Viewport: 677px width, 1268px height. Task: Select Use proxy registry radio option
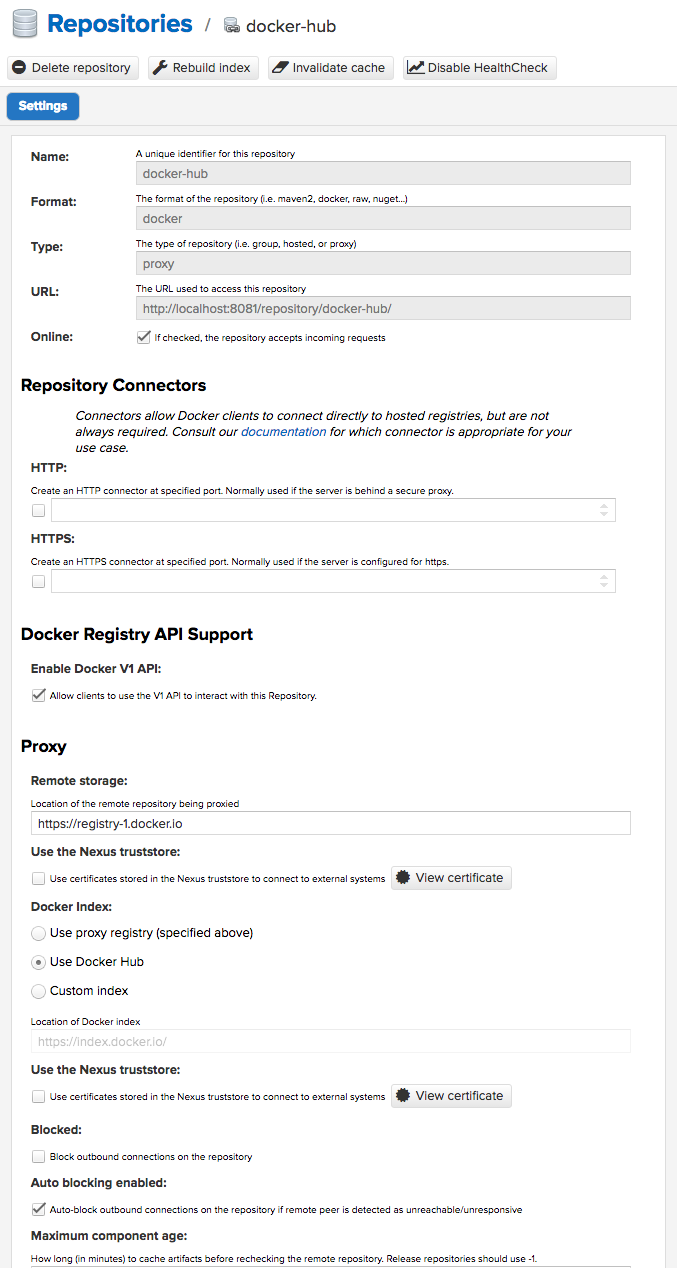(x=39, y=933)
